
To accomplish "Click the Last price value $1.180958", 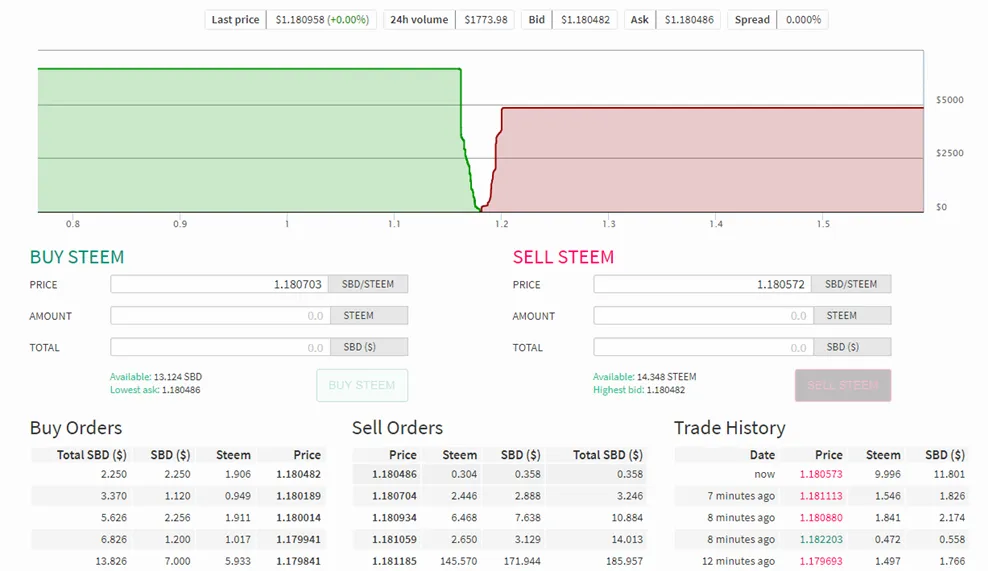I will click(300, 20).
